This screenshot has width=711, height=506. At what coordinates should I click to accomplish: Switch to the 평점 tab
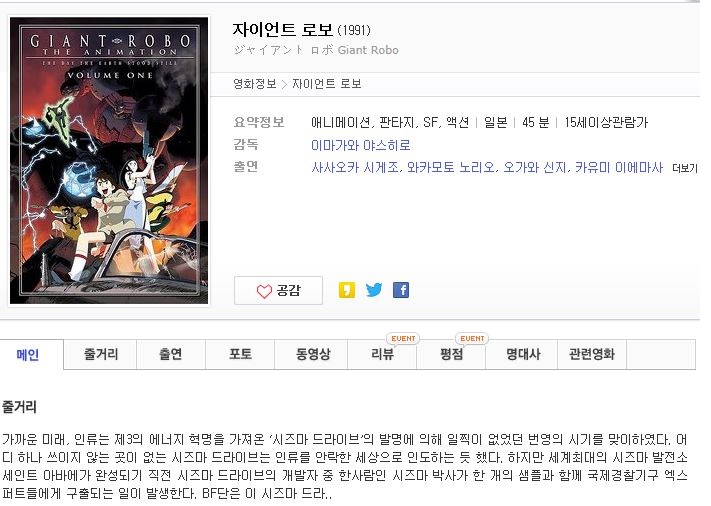pos(452,355)
